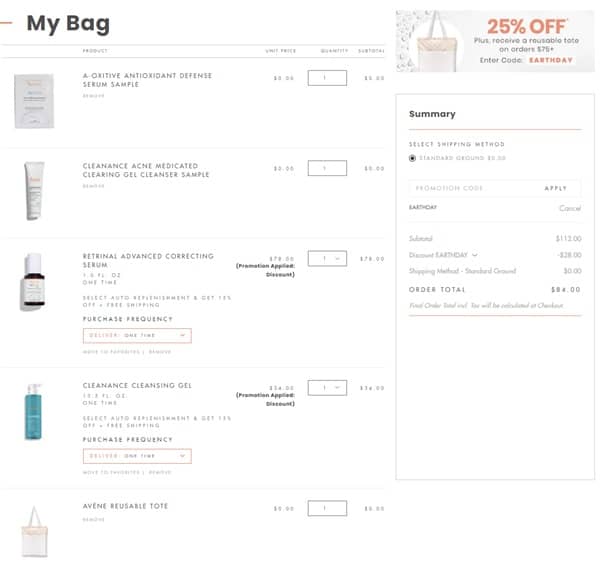The height and width of the screenshot is (575, 600).
Task: Open the Cleanance Cleansing Gel bottle image
Action: coord(33,410)
